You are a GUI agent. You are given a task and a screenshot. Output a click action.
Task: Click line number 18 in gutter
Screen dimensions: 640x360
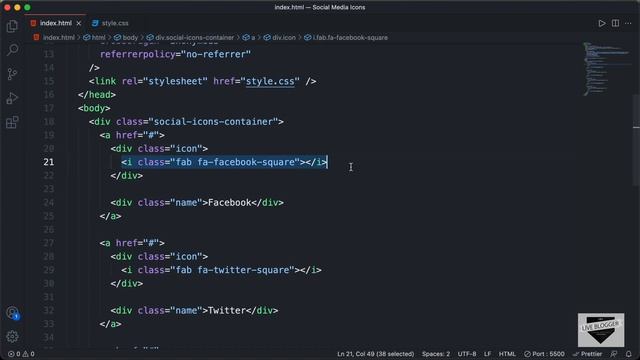[49, 122]
